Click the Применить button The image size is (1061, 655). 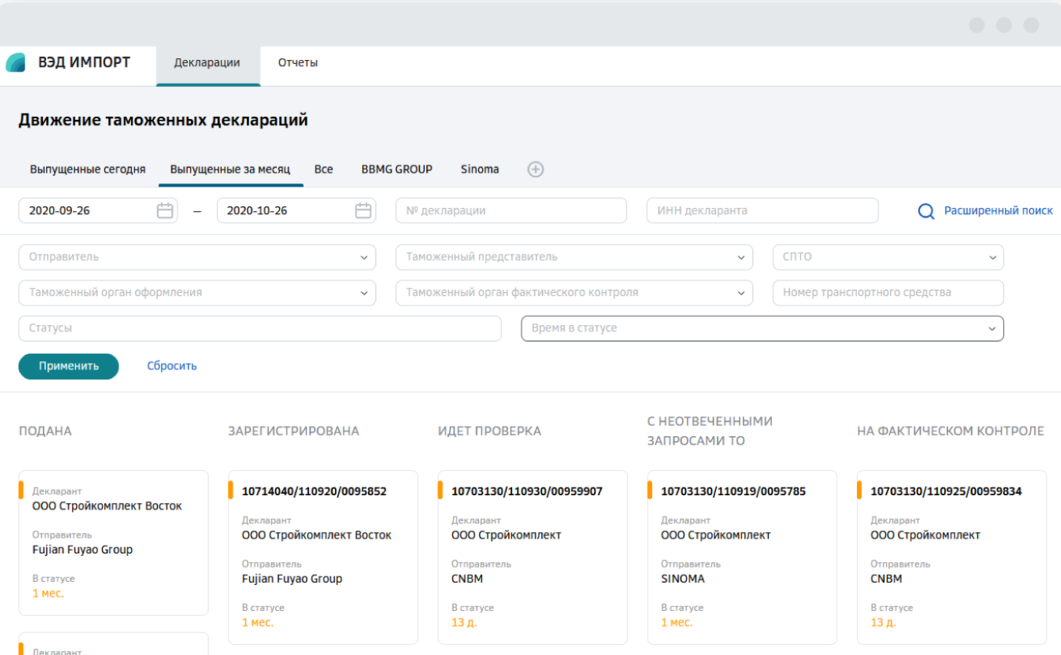68,366
